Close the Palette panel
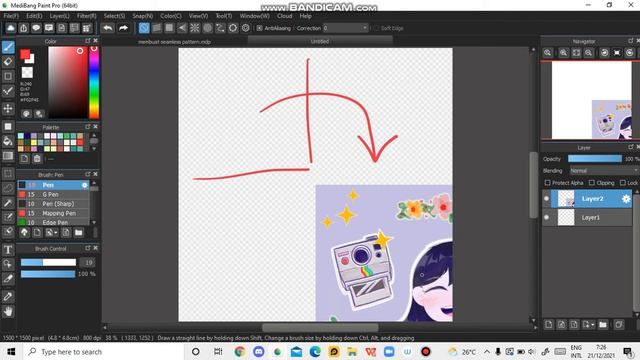This screenshot has width=640, height=360. [x=96, y=127]
